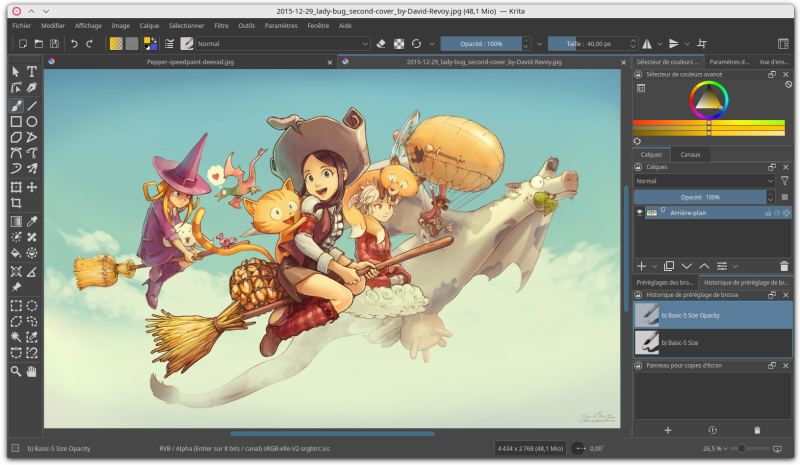The height and width of the screenshot is (465, 800).
Task: Move layer down
Action: 687,266
